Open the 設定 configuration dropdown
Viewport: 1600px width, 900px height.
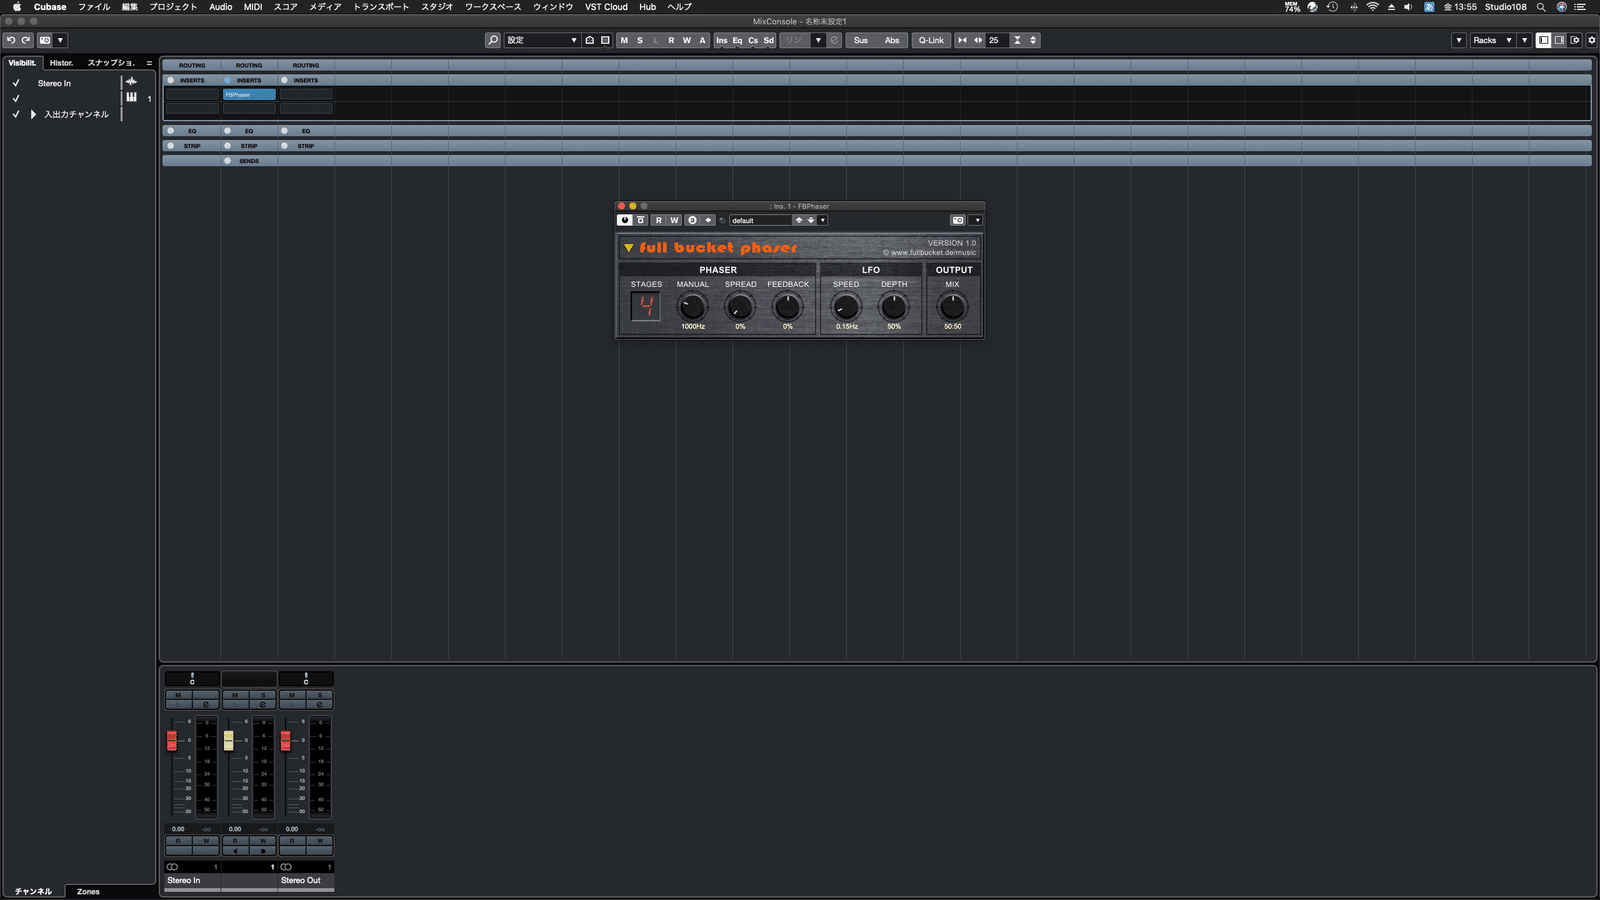pos(542,40)
